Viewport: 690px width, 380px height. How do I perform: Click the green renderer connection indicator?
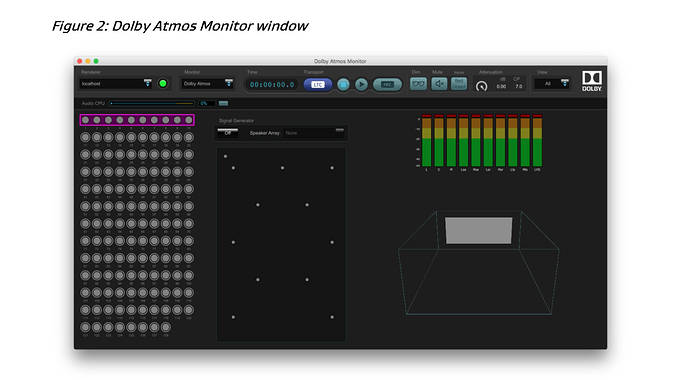pyautogui.click(x=163, y=84)
